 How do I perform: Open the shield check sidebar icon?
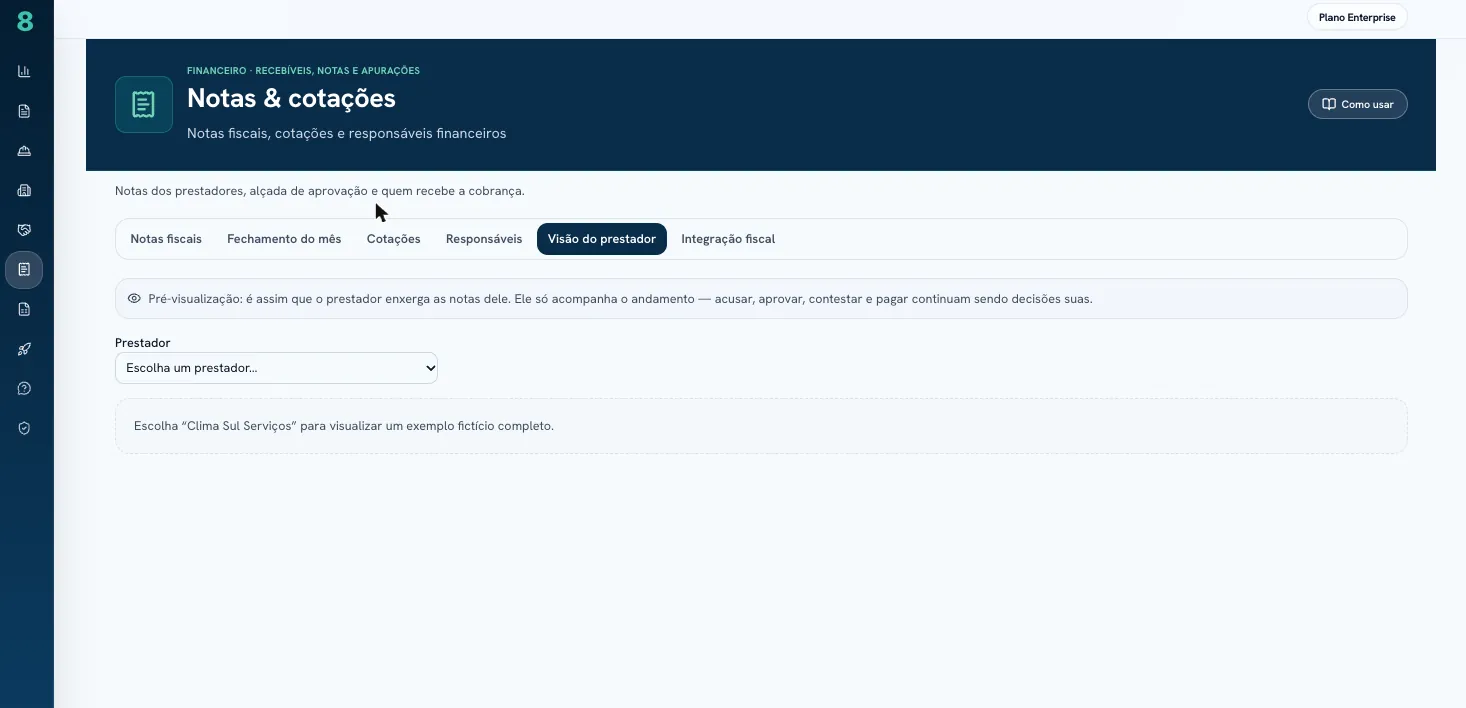pyautogui.click(x=24, y=428)
